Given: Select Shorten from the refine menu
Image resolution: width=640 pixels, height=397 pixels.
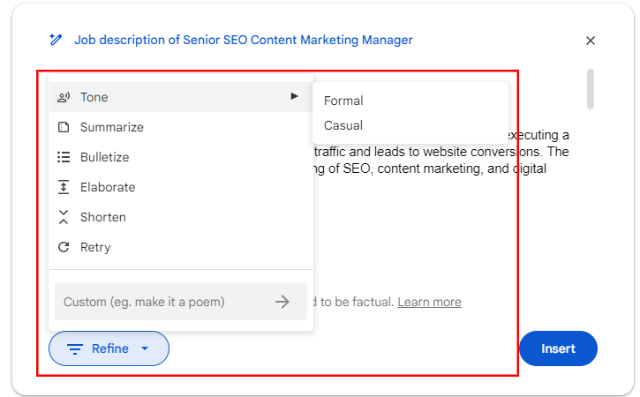Looking at the screenshot, I should point(180,217).
